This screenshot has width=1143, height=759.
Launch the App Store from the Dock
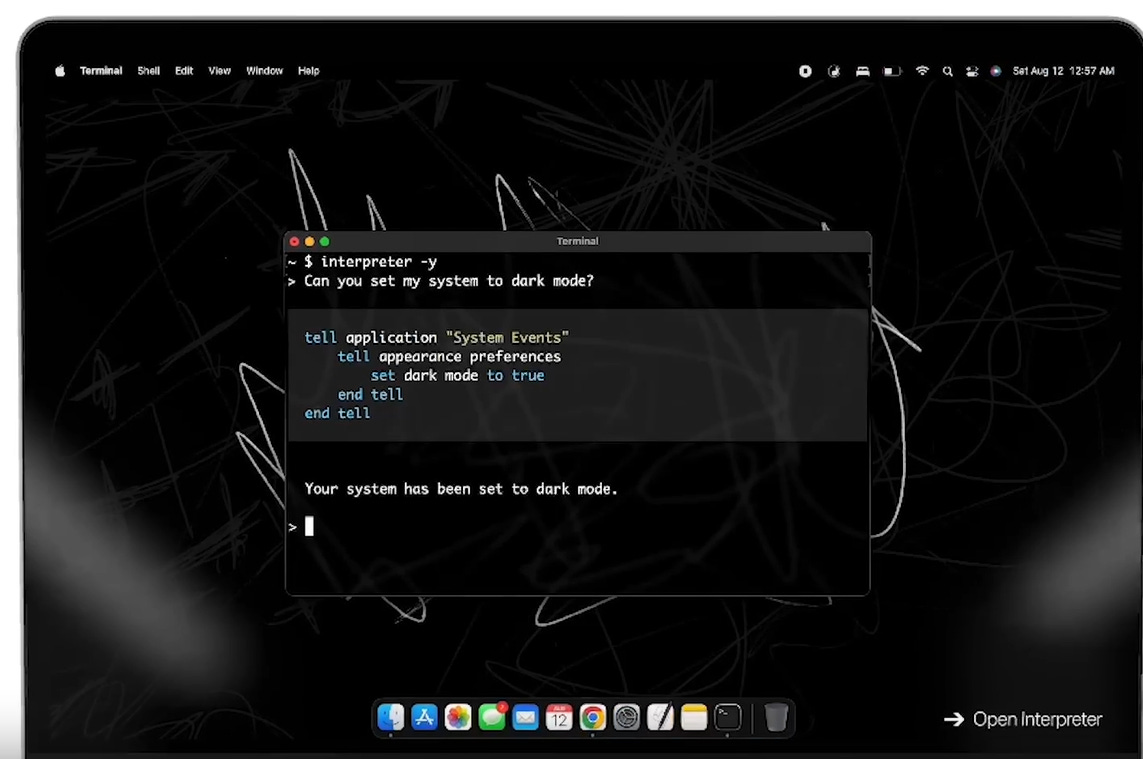click(x=424, y=717)
